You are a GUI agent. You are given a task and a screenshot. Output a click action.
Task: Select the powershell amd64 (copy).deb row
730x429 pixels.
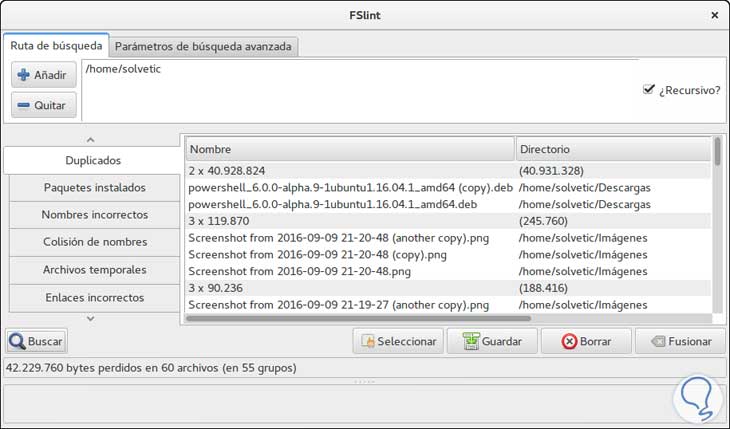point(350,187)
